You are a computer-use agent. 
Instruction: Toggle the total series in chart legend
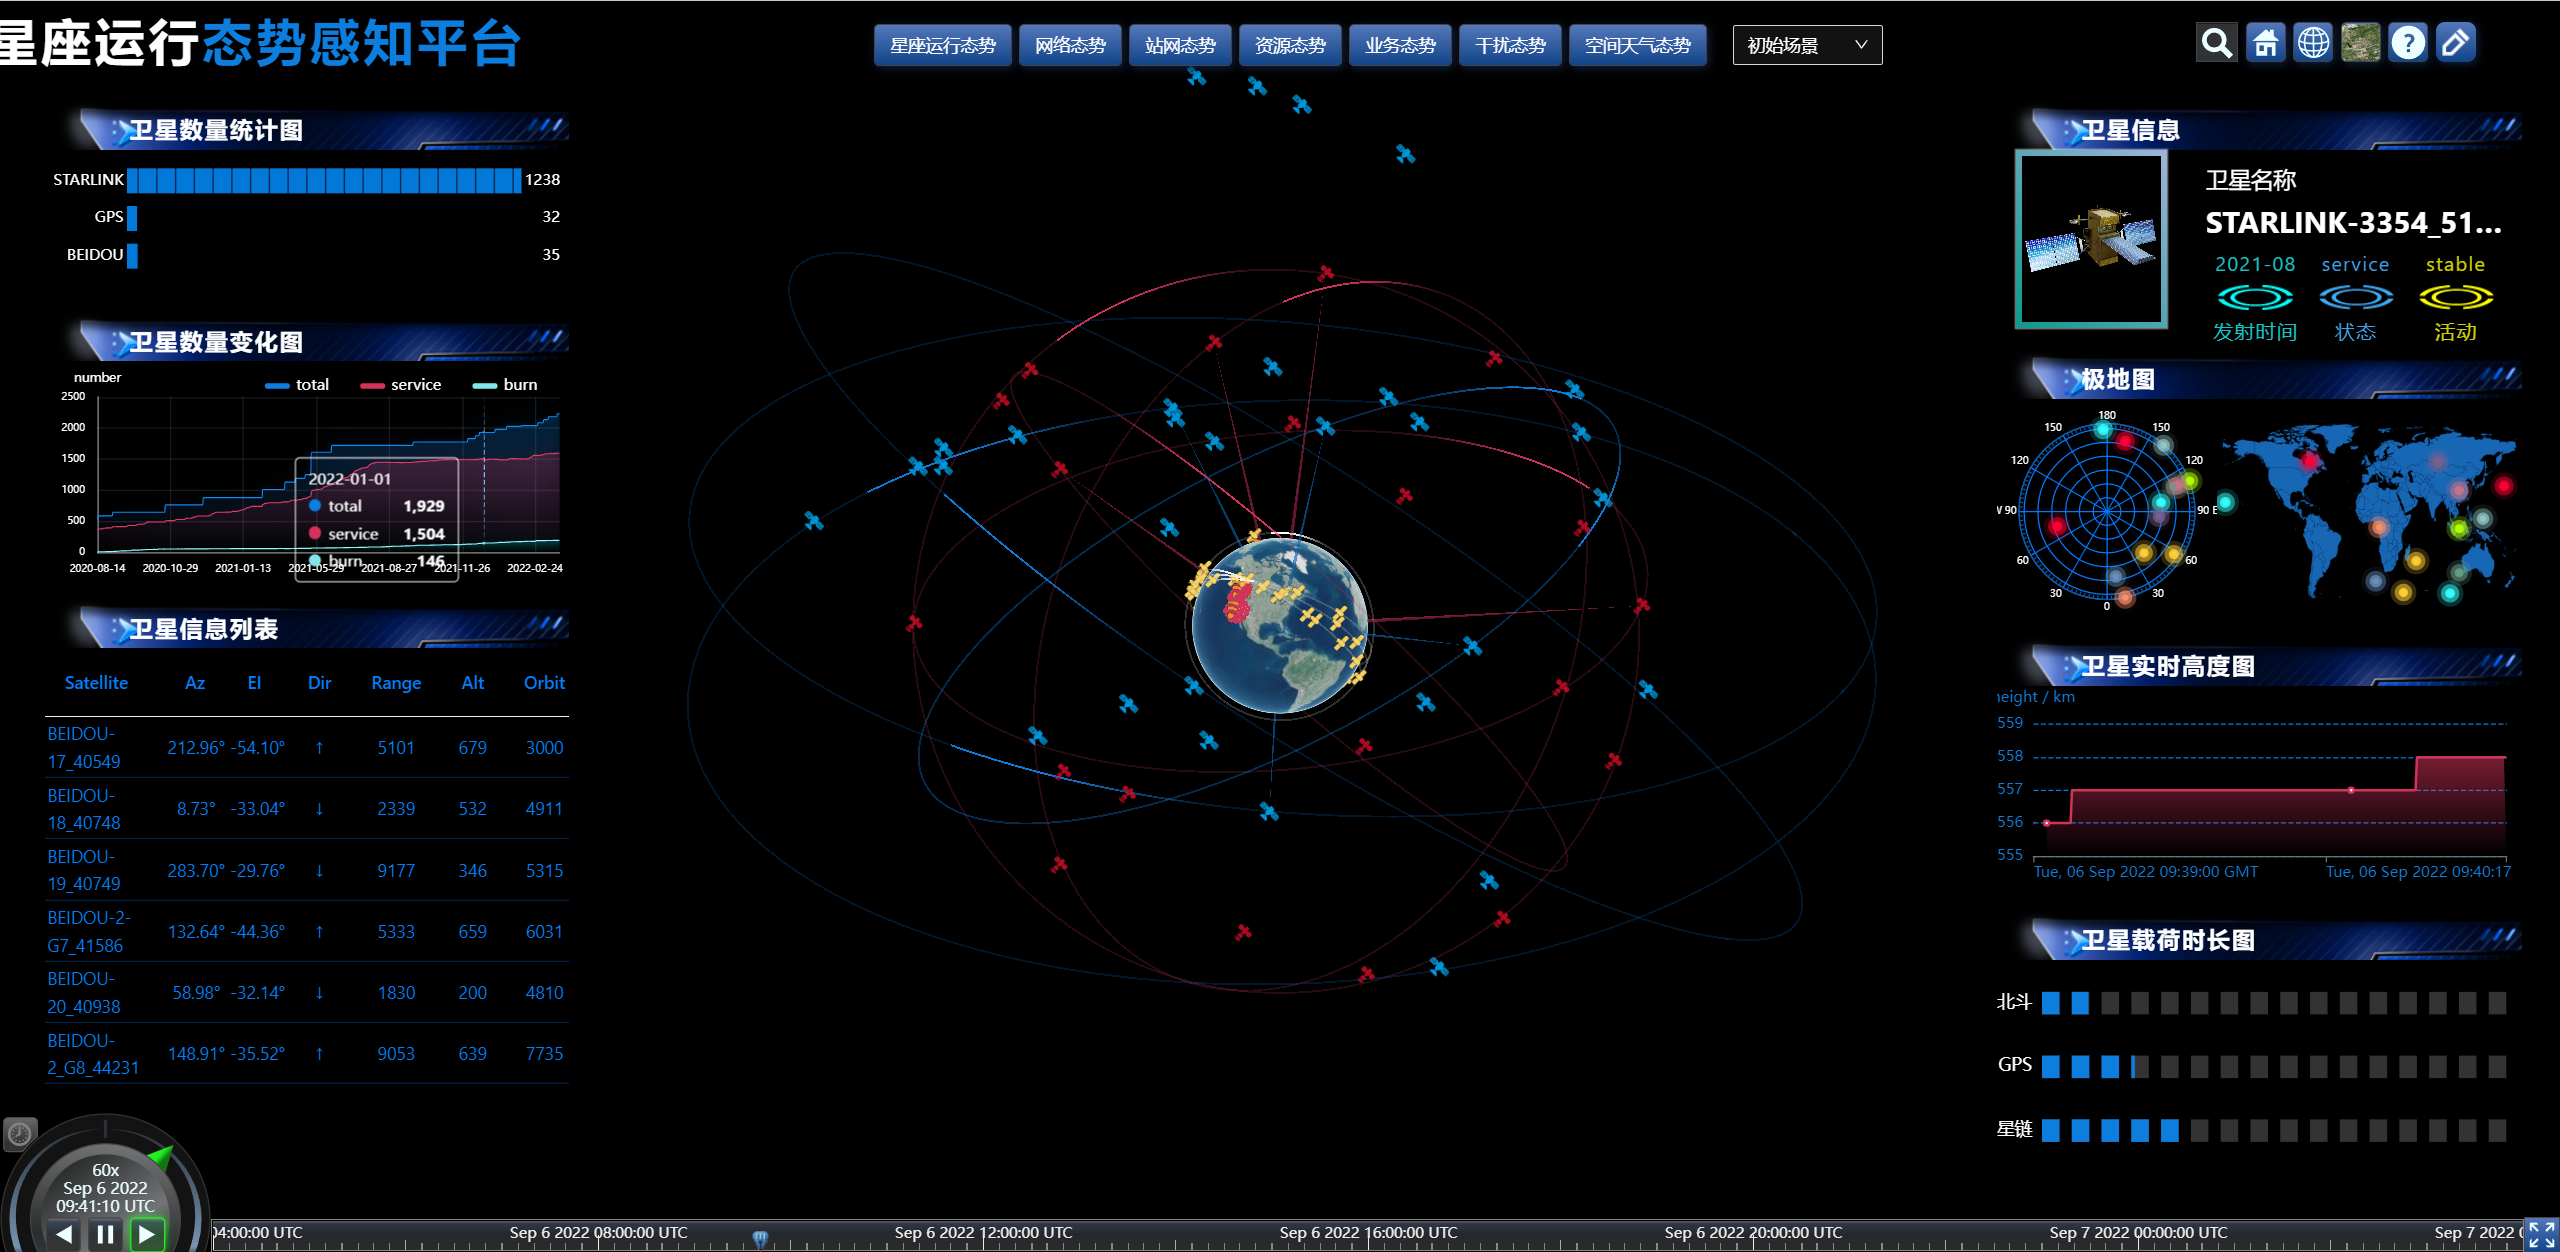(297, 385)
